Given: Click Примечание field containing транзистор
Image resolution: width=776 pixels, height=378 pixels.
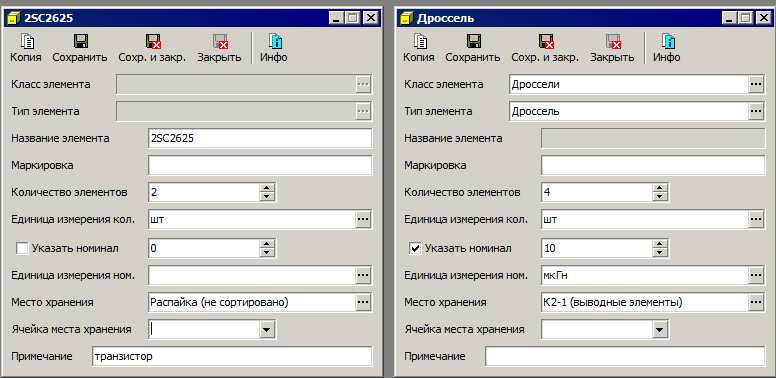Looking at the screenshot, I should [x=232, y=356].
